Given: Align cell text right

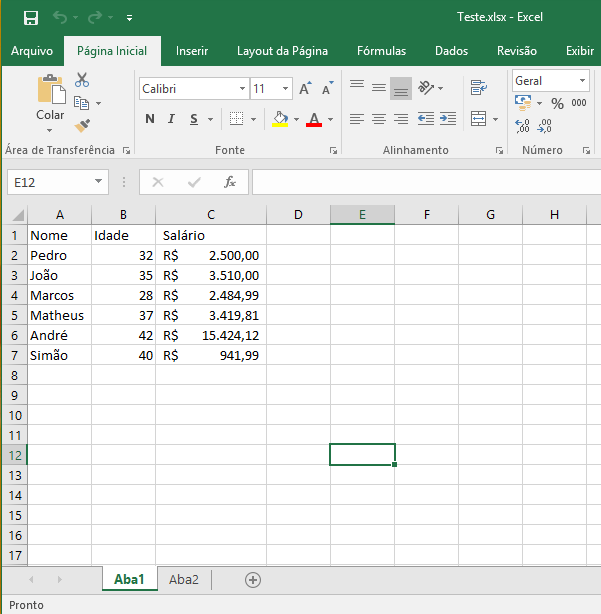Looking at the screenshot, I should click(401, 119).
